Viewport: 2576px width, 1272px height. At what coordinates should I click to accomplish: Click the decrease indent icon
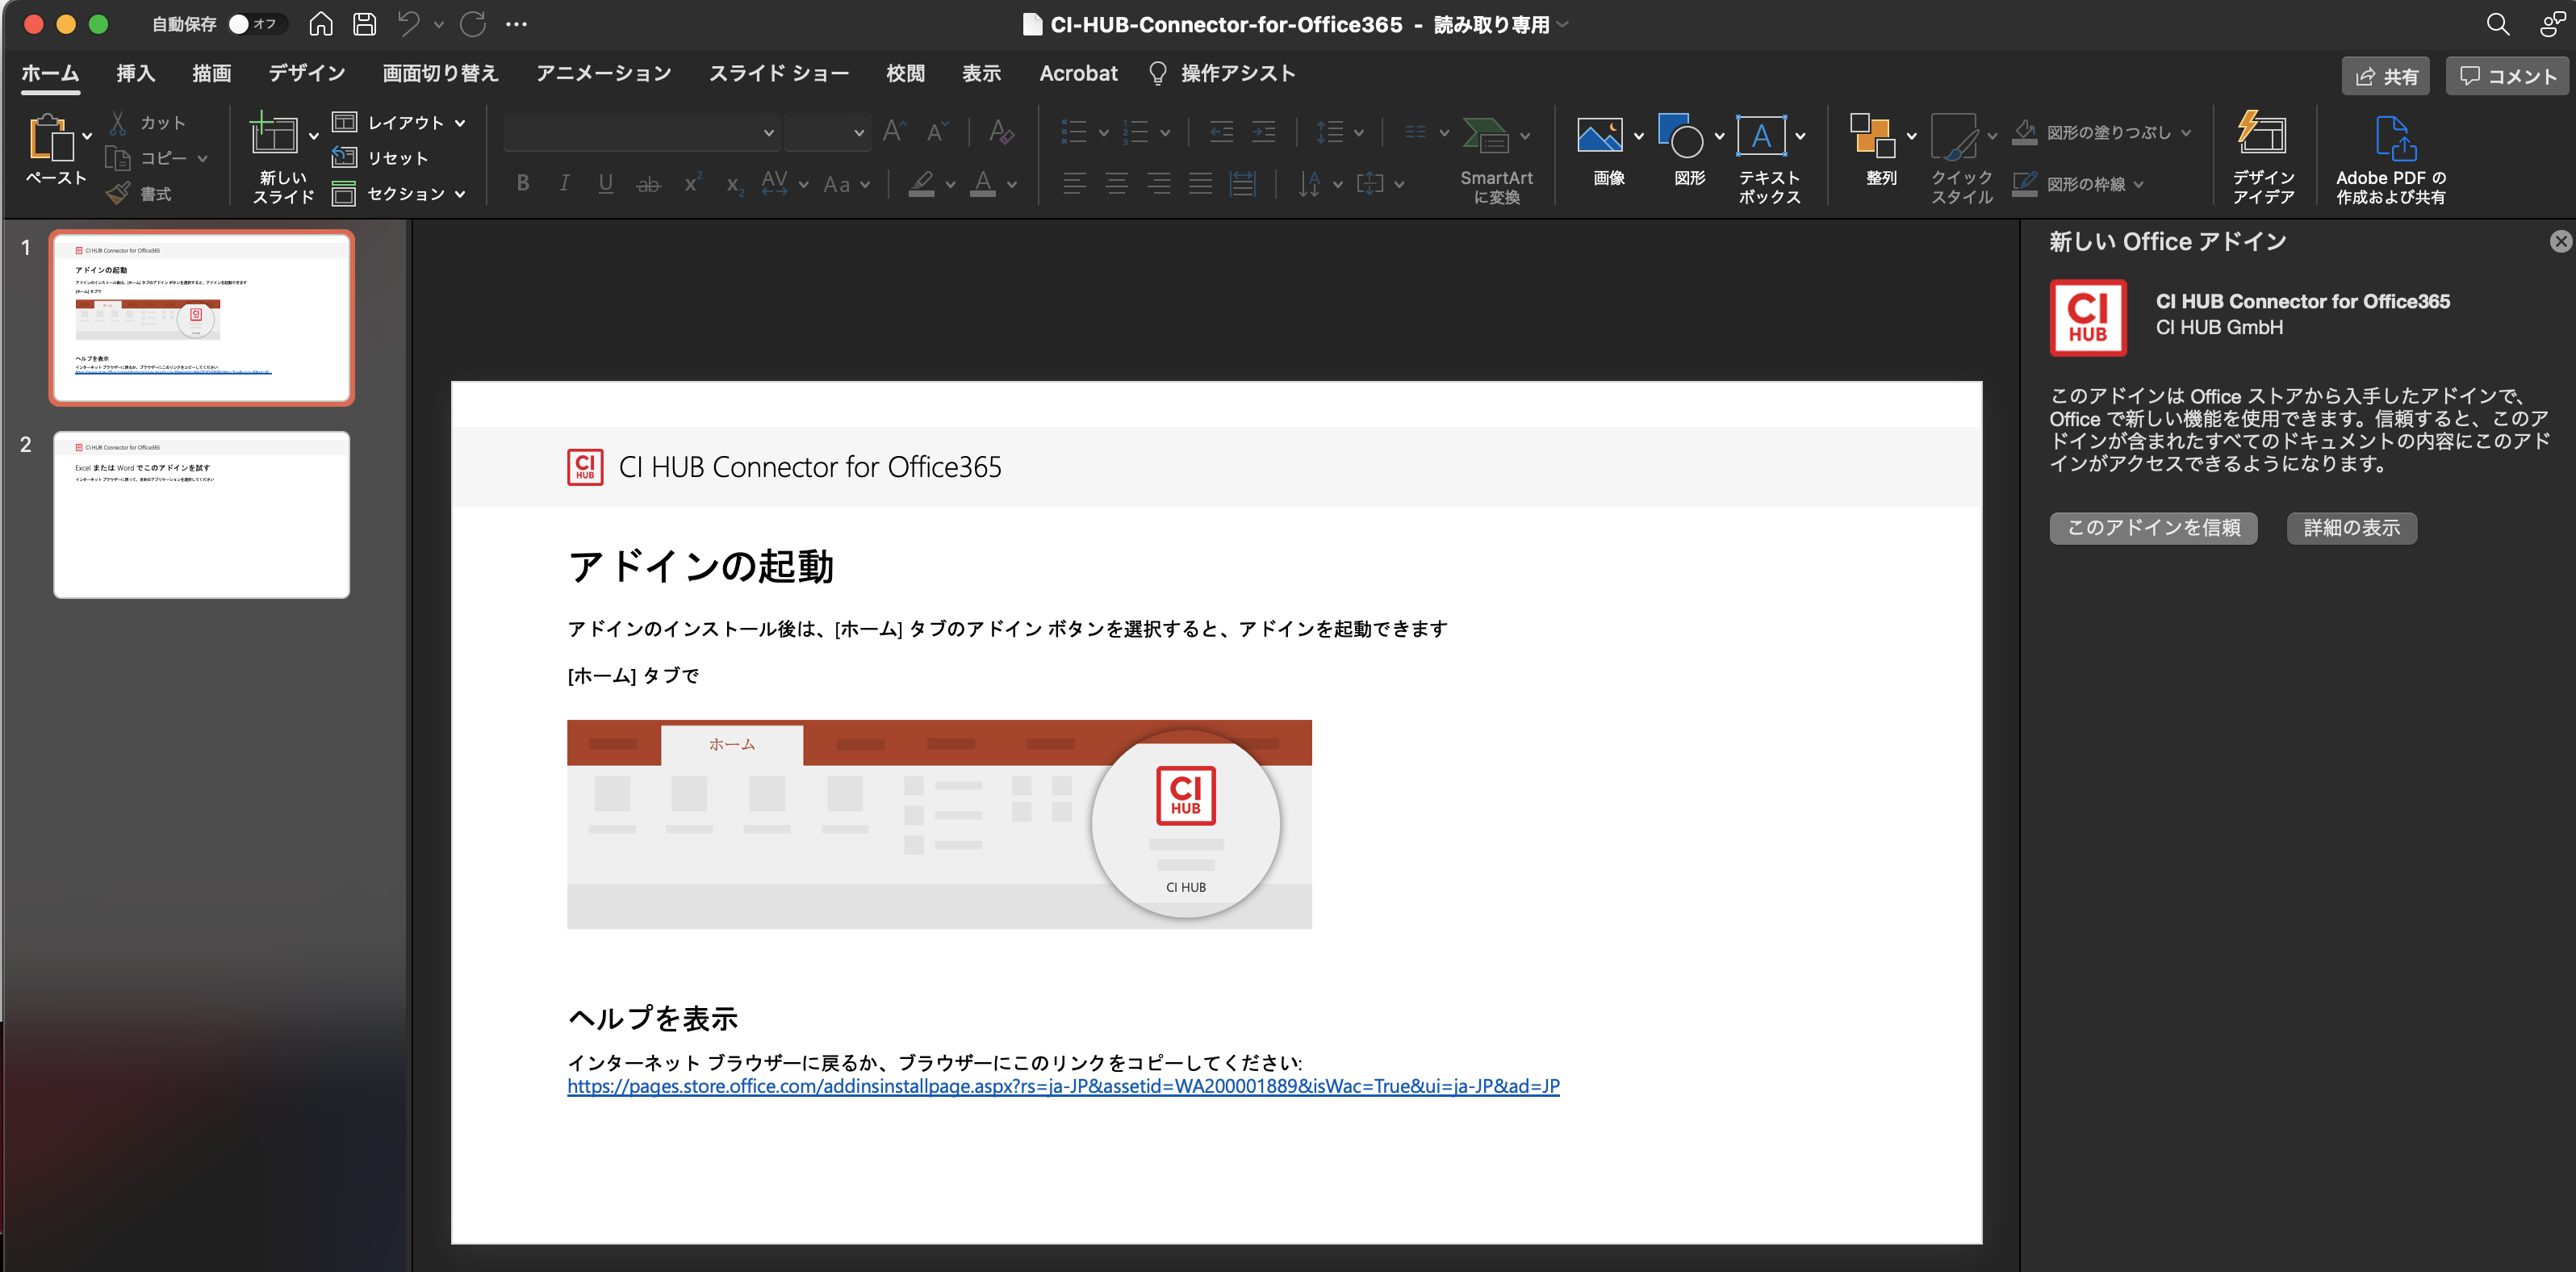point(1221,132)
